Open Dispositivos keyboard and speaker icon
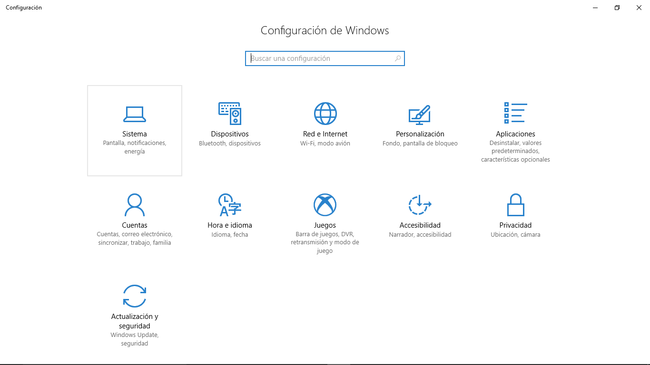The width and height of the screenshot is (650, 365). click(230, 113)
